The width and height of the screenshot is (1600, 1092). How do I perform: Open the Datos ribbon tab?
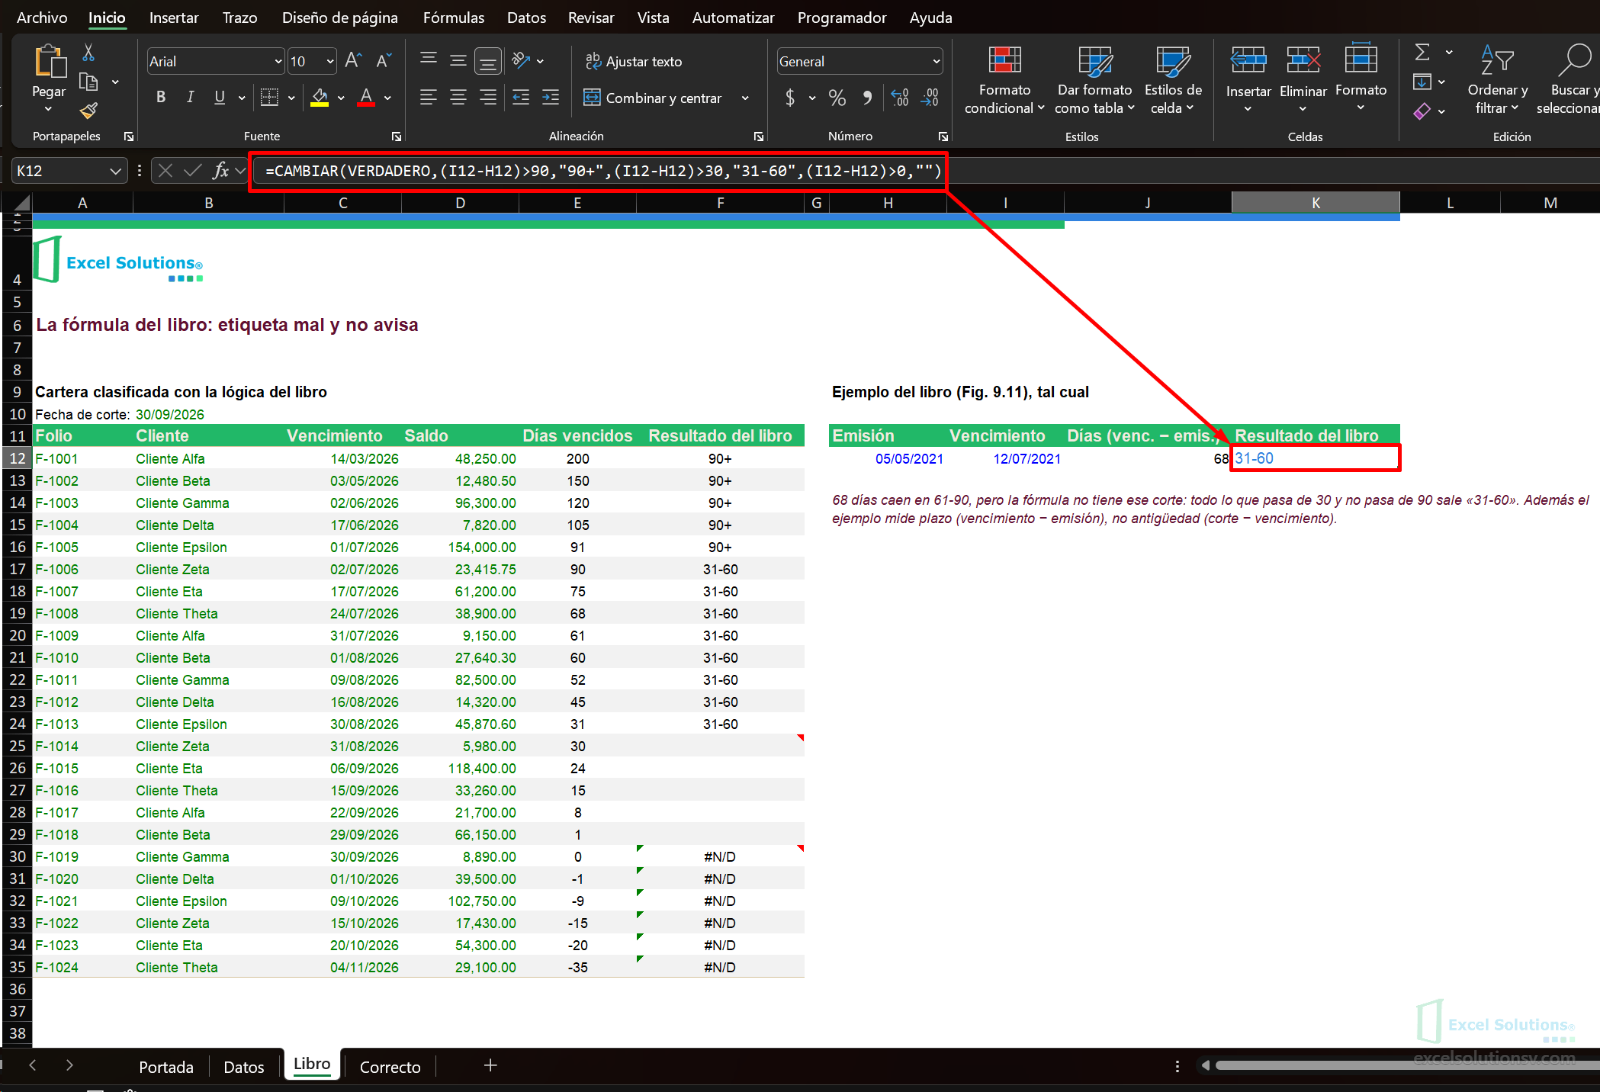527,18
